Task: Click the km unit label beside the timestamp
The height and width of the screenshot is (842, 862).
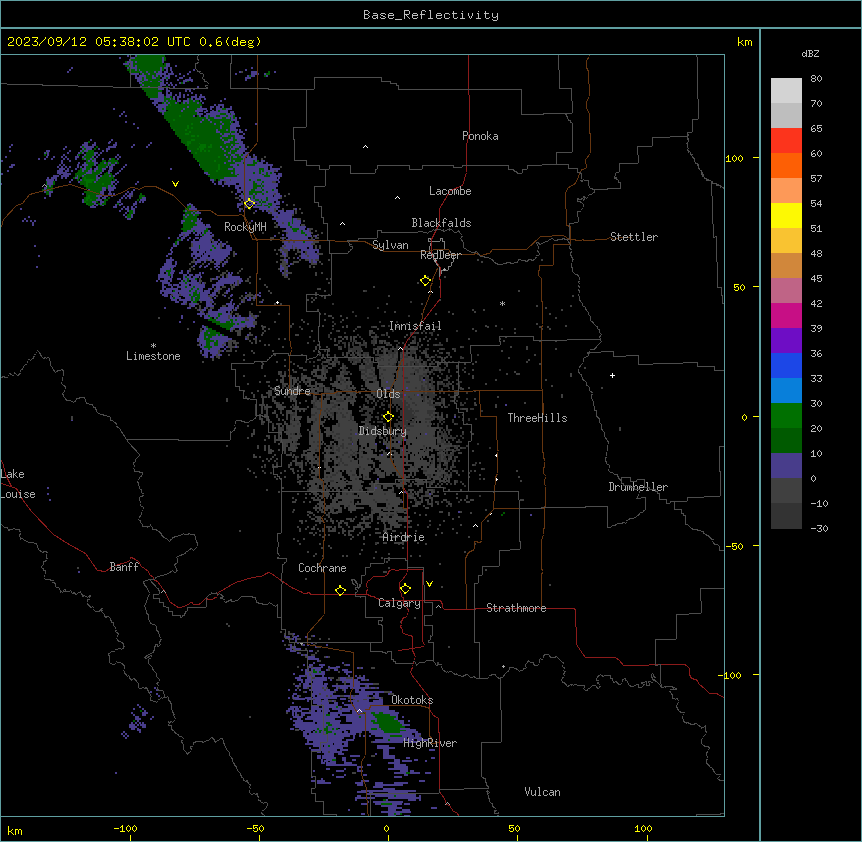Action: point(744,42)
